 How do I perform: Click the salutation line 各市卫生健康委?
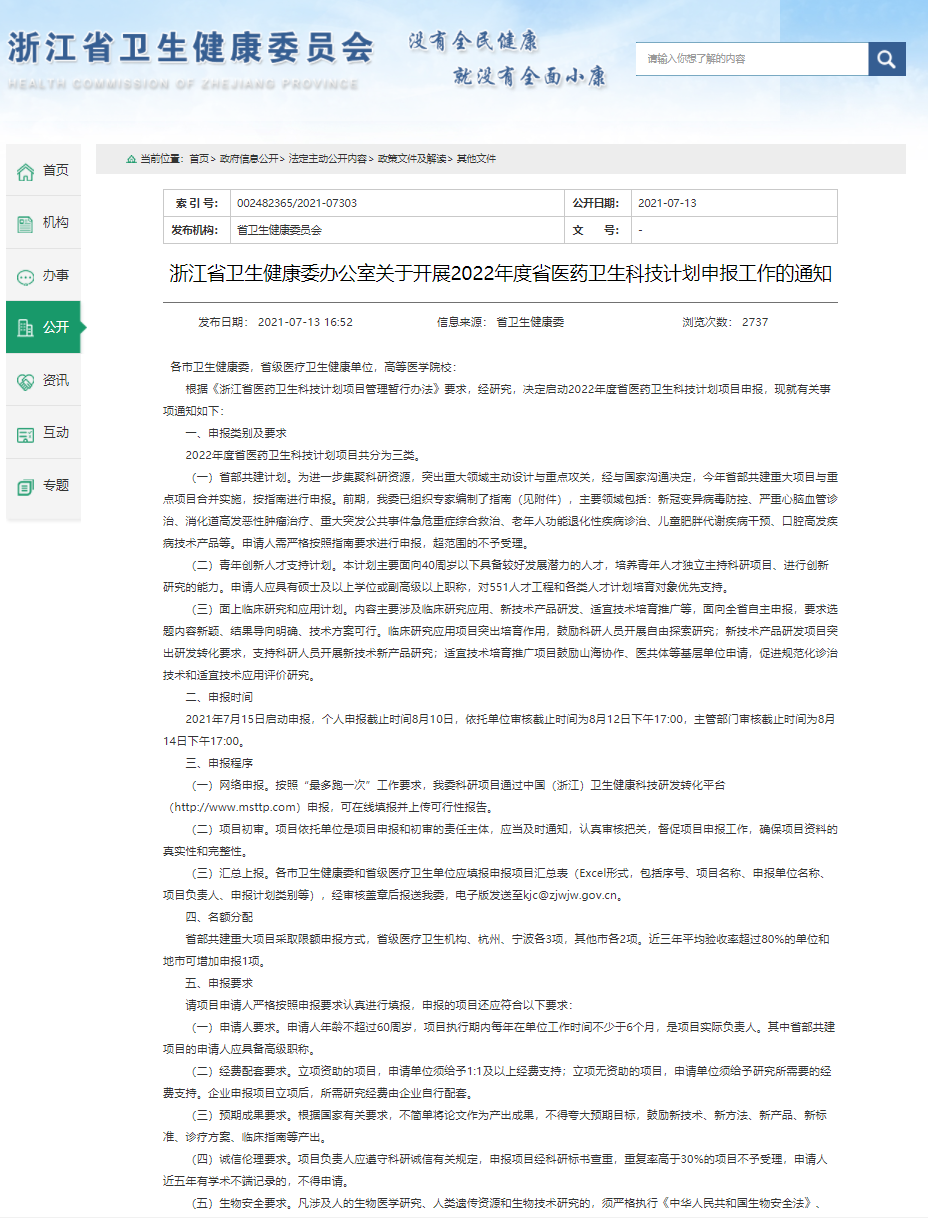coord(313,367)
